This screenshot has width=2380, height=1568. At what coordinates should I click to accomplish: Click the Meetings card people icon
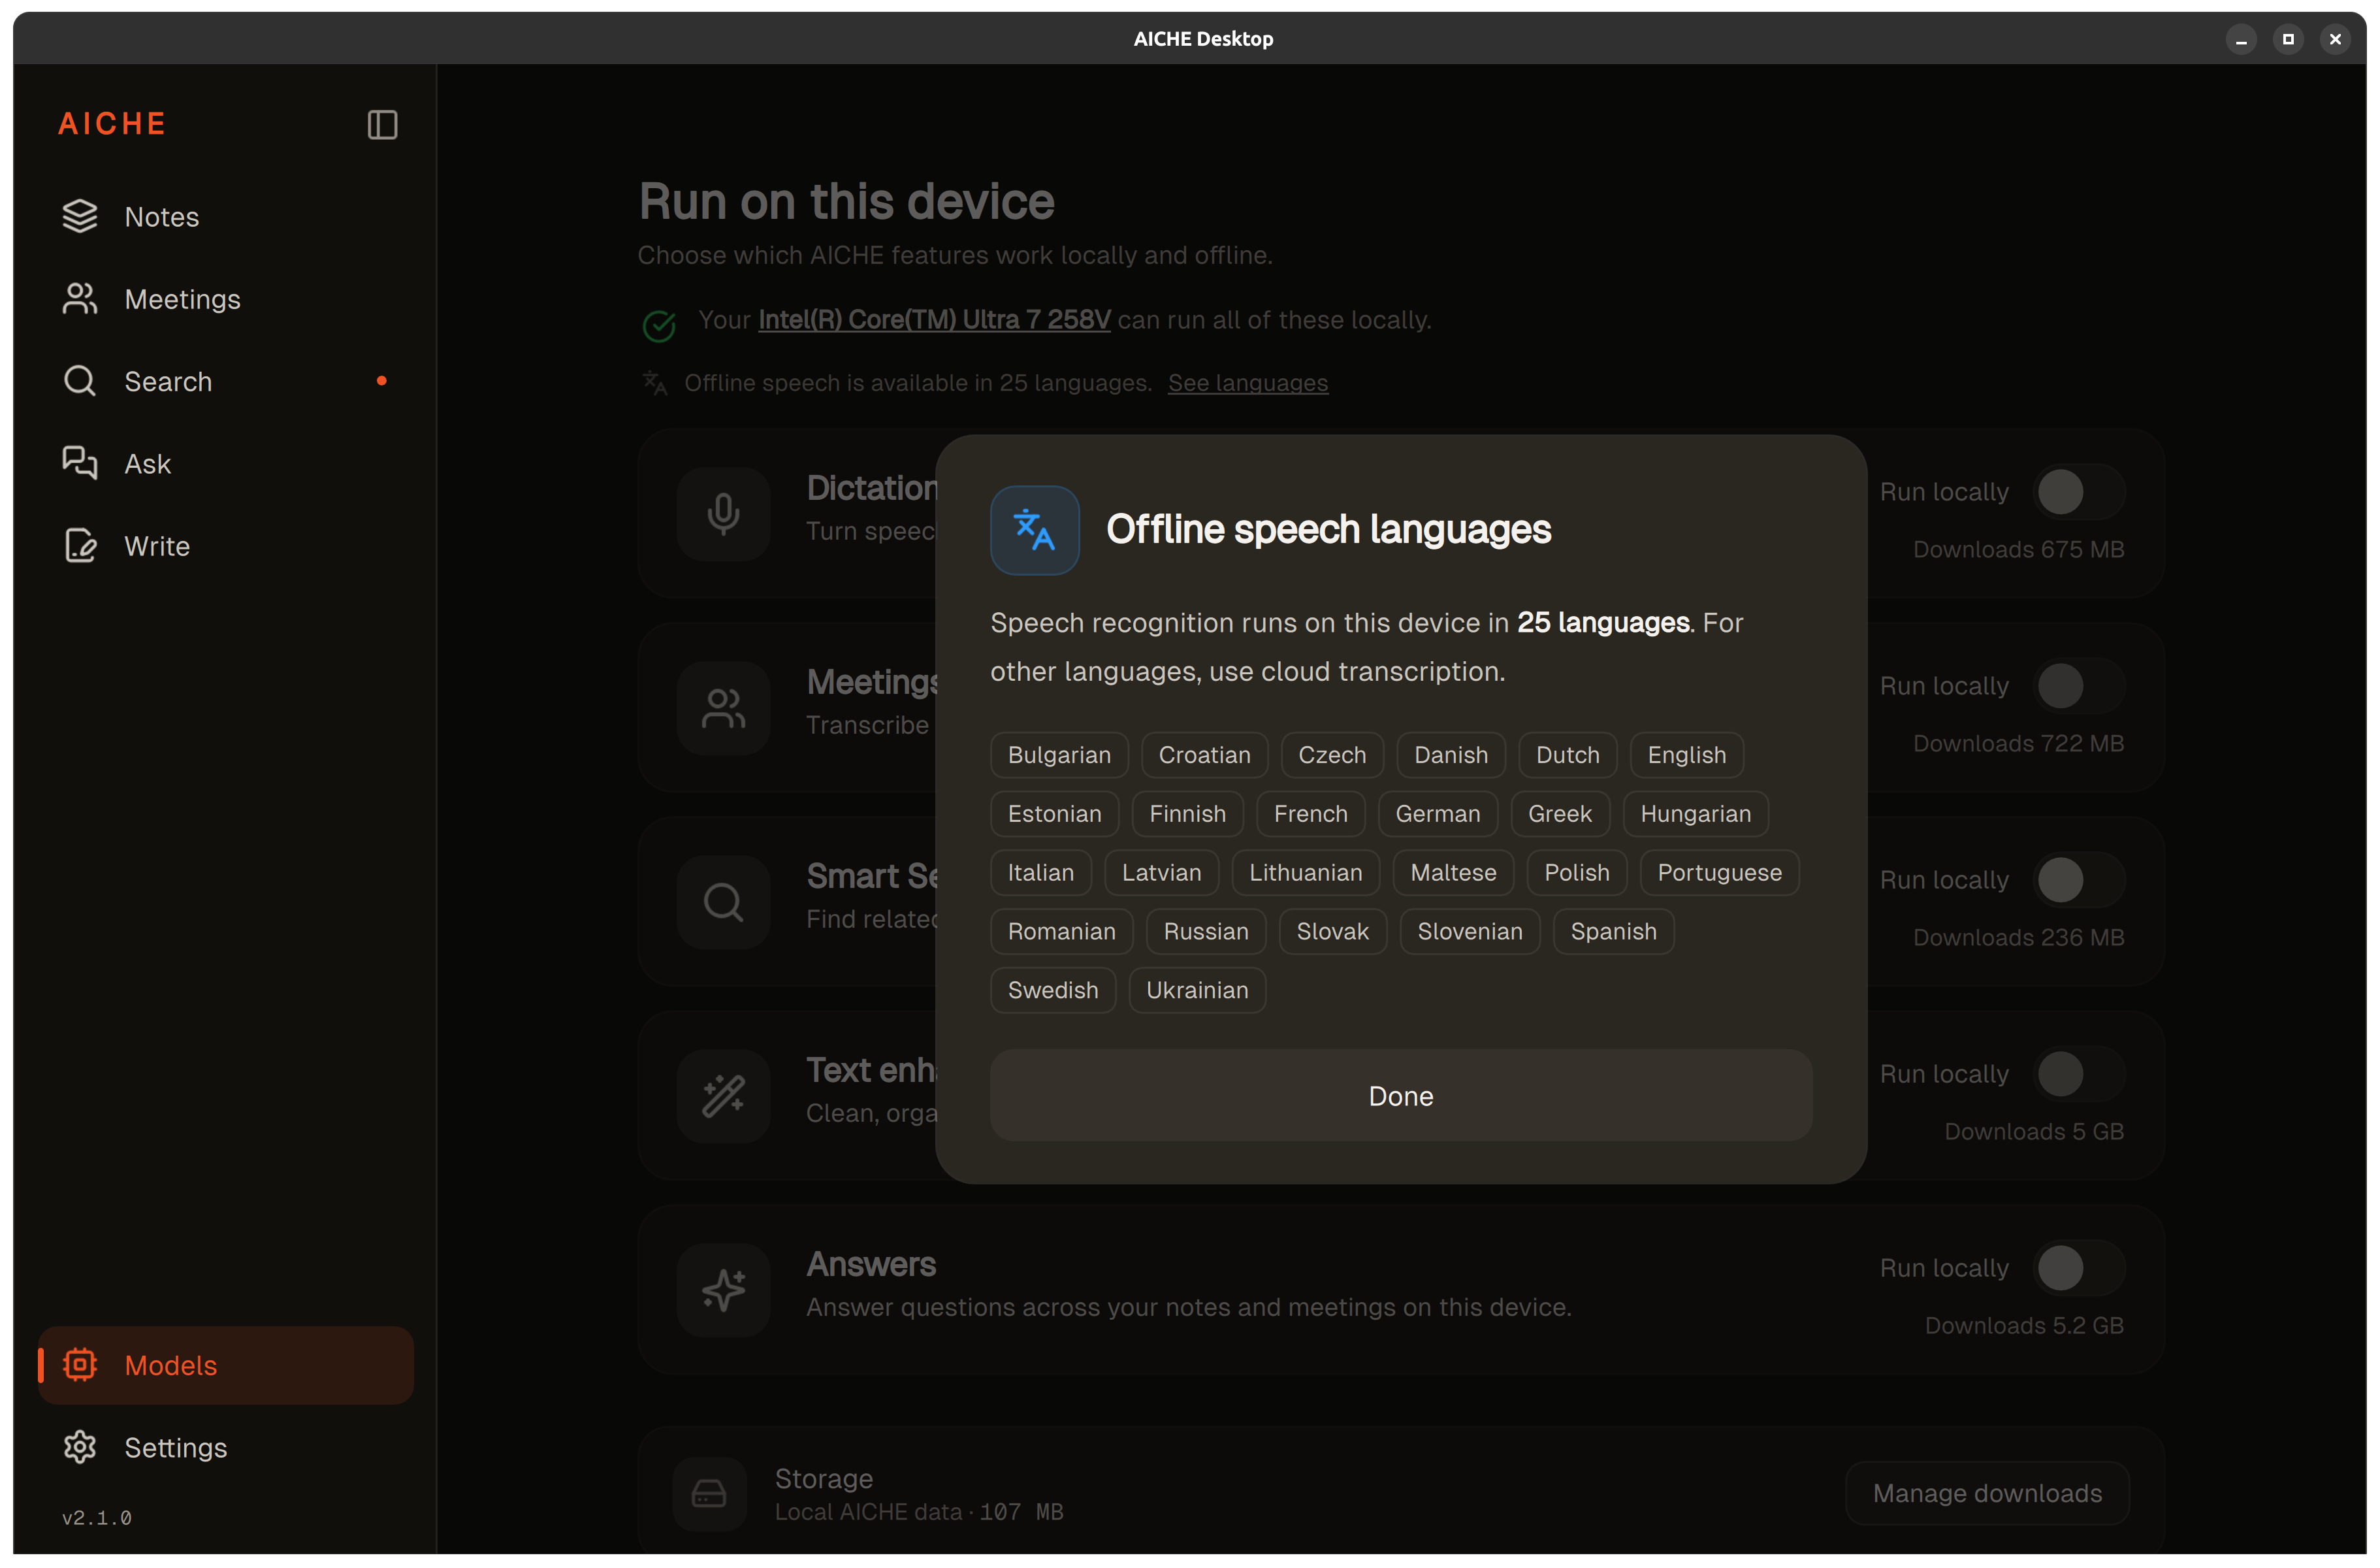pos(723,708)
